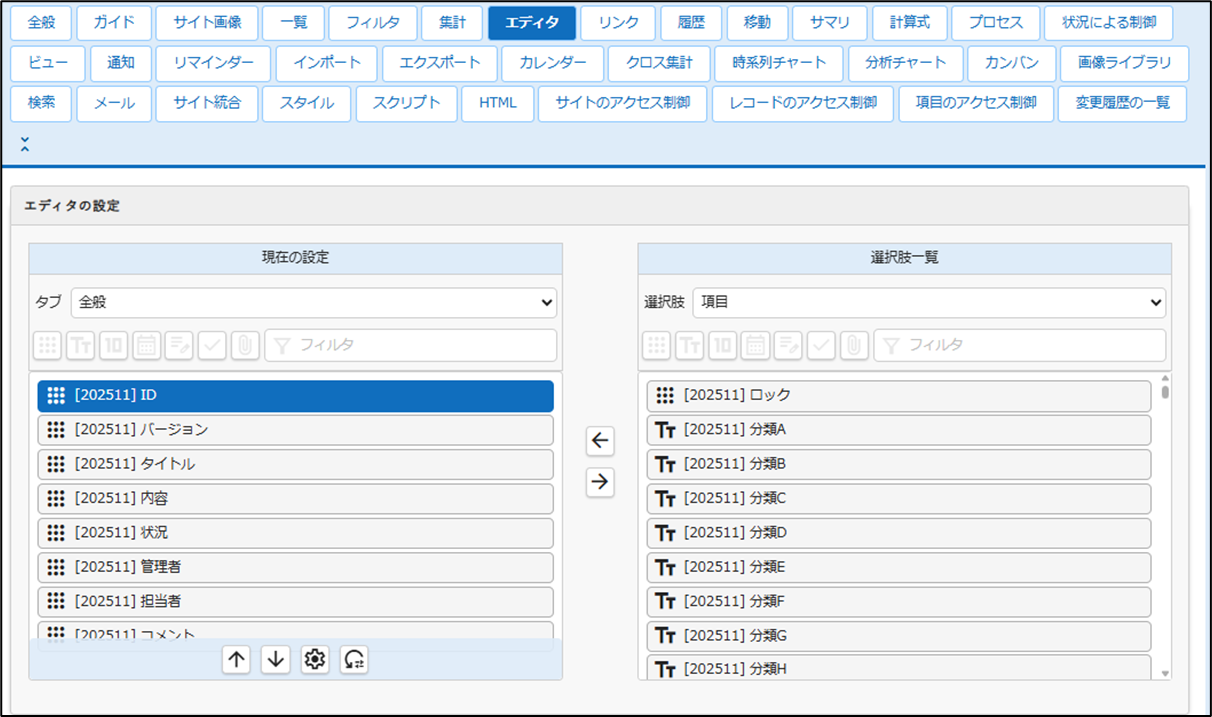
Task: Click left arrow to enable selected item
Action: coord(600,441)
